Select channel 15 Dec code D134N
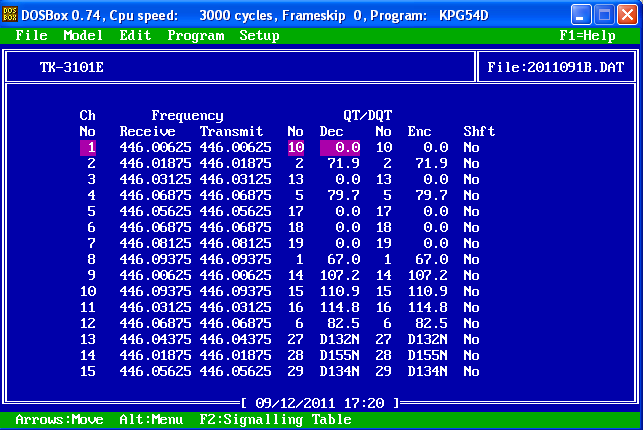643x430 pixels. (340, 371)
